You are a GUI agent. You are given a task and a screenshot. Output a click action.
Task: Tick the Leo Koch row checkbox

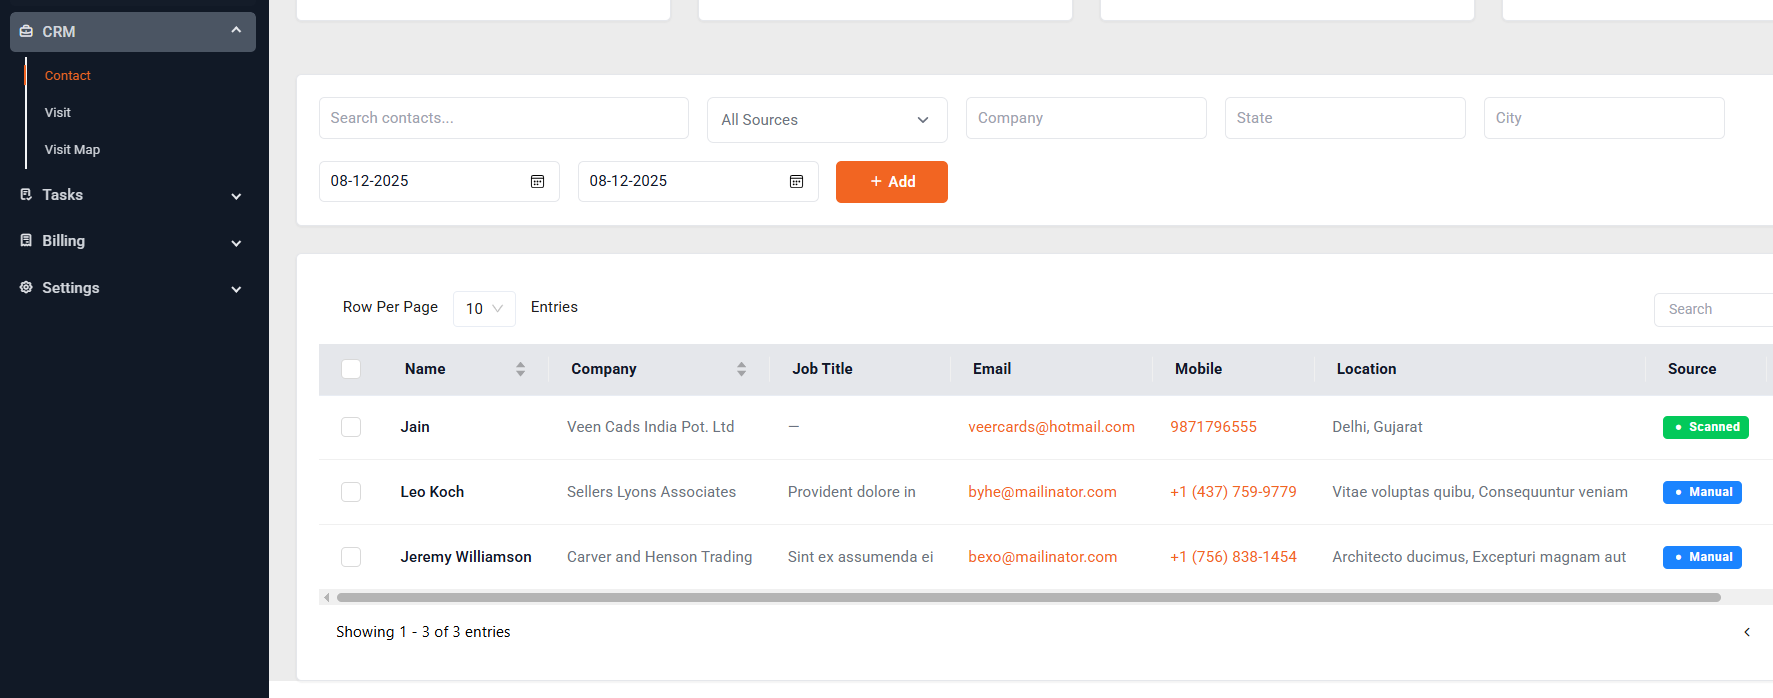pos(351,492)
